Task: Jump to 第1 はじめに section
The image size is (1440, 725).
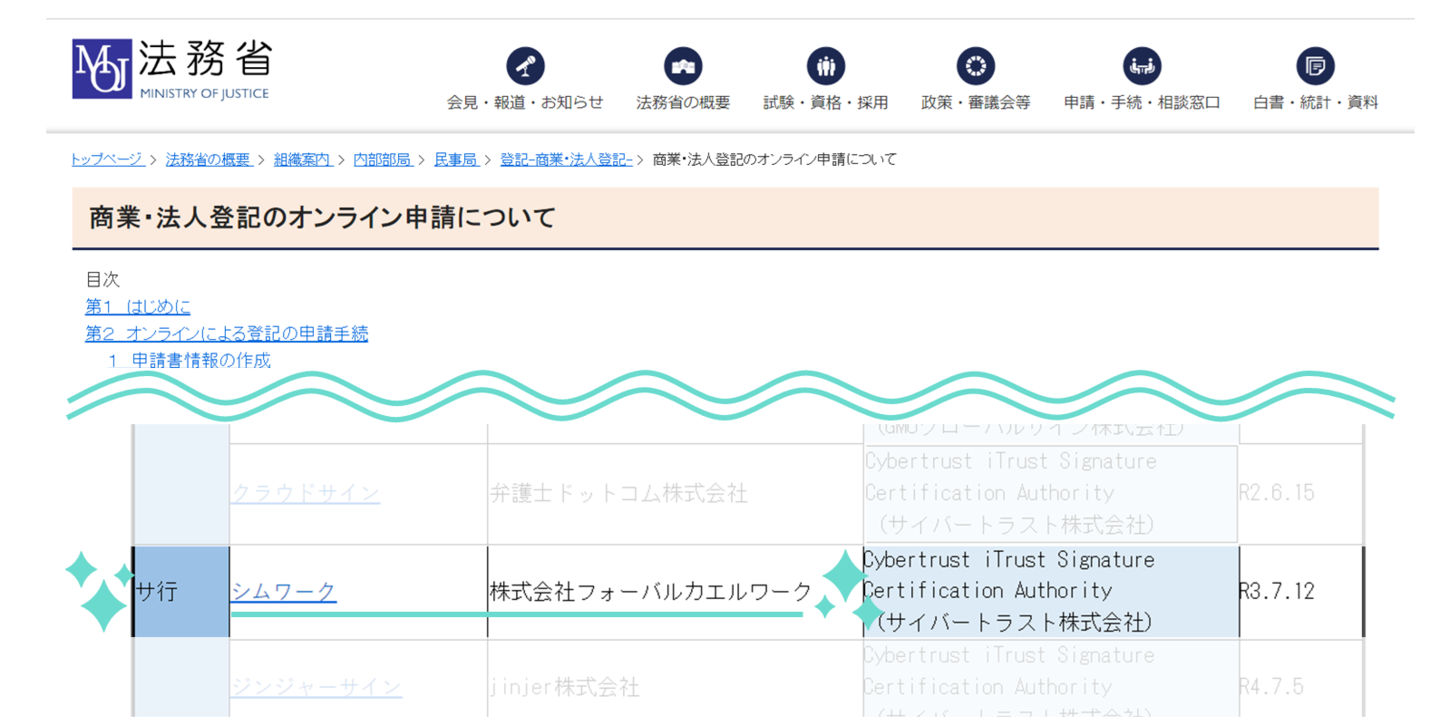Action: (138, 307)
